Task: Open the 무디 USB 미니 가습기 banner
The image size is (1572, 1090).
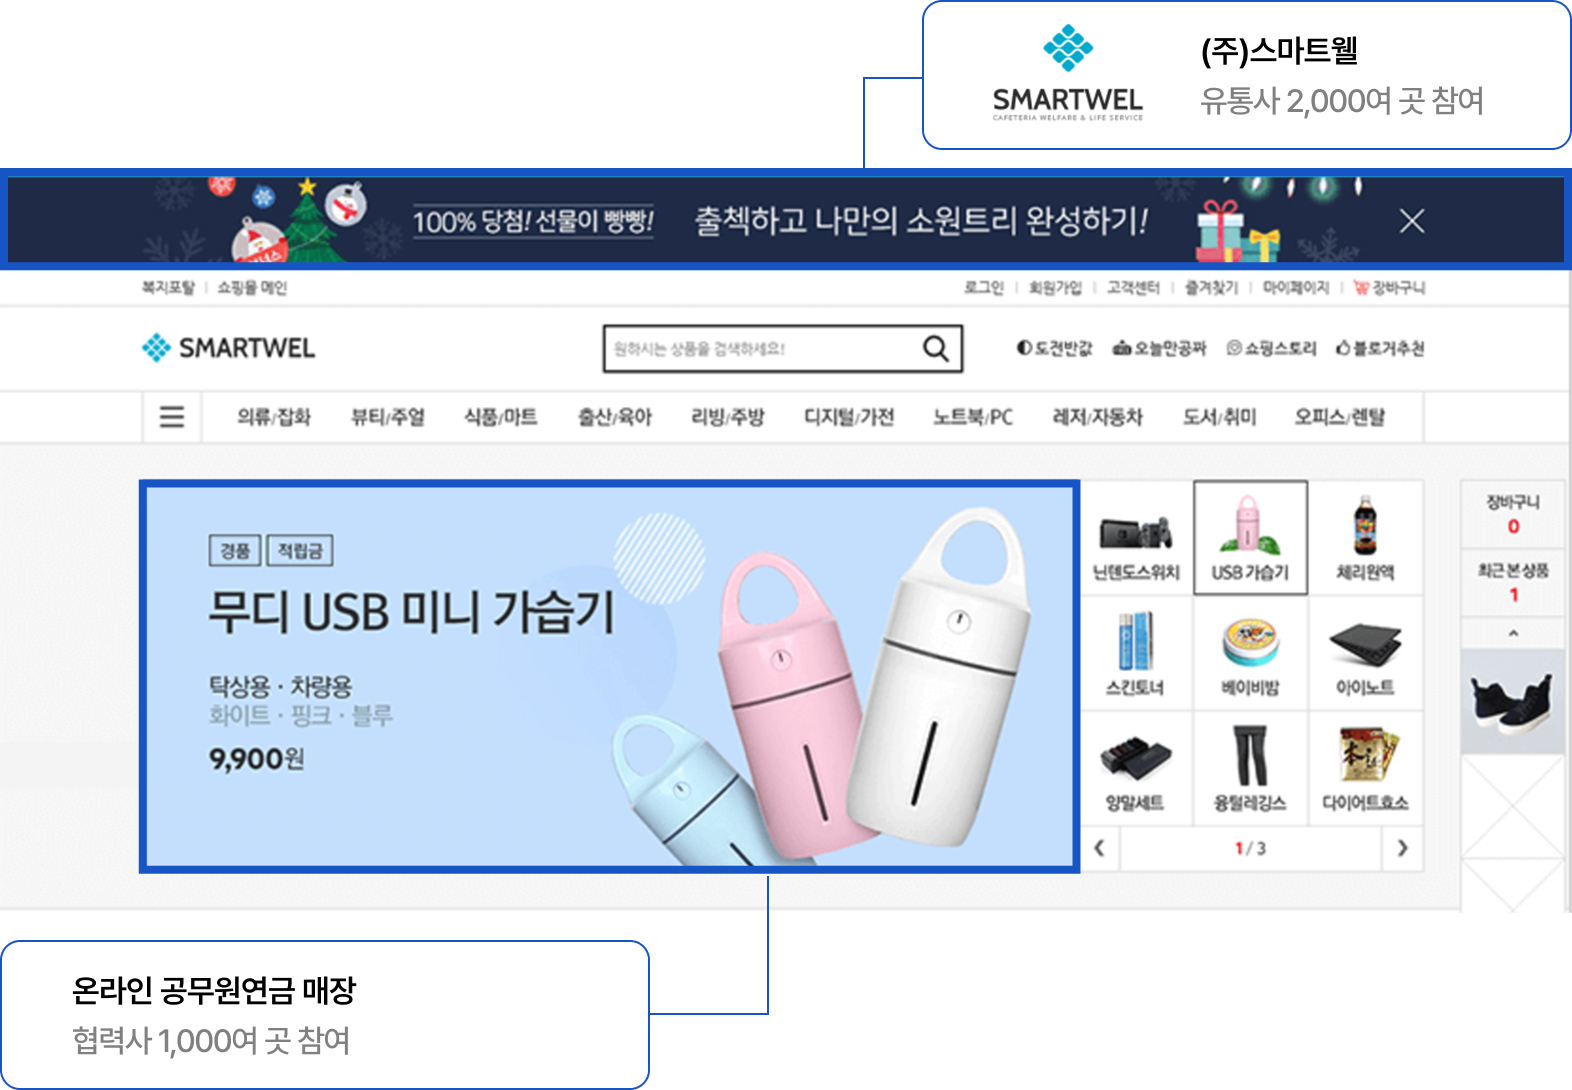Action: tap(610, 677)
